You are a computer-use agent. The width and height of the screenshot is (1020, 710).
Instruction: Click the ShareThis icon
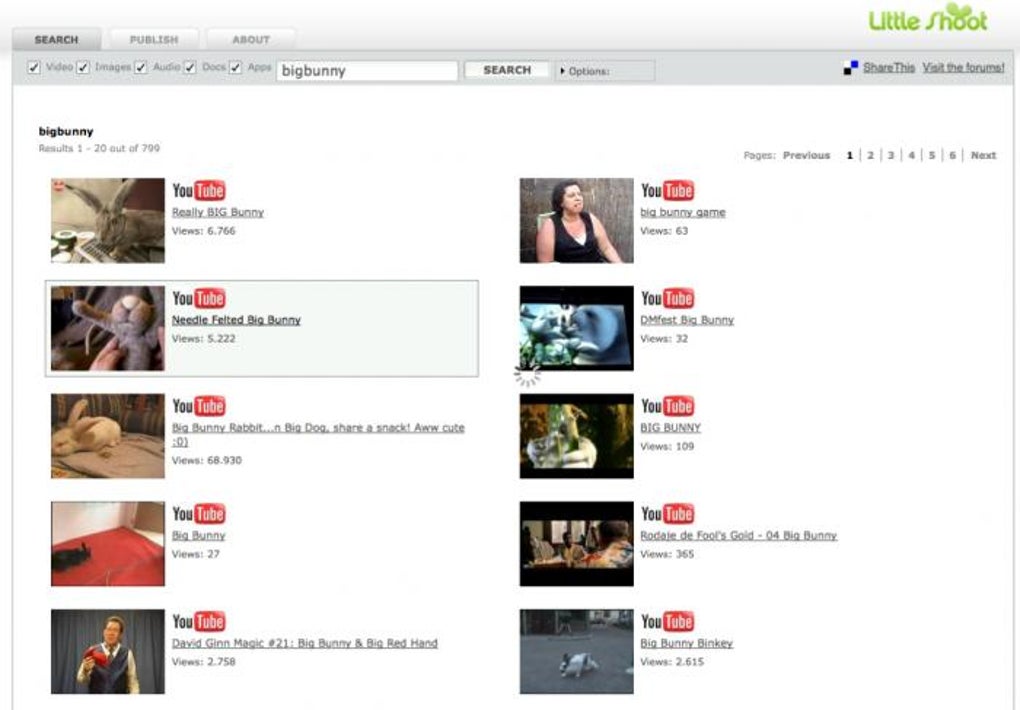tap(851, 68)
